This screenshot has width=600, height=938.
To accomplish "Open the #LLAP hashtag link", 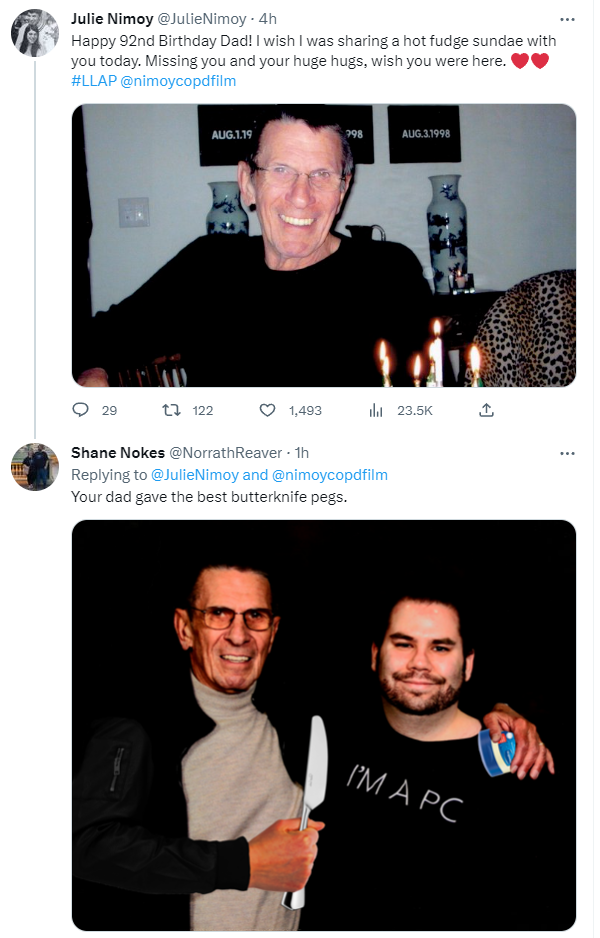I will tap(93, 81).
